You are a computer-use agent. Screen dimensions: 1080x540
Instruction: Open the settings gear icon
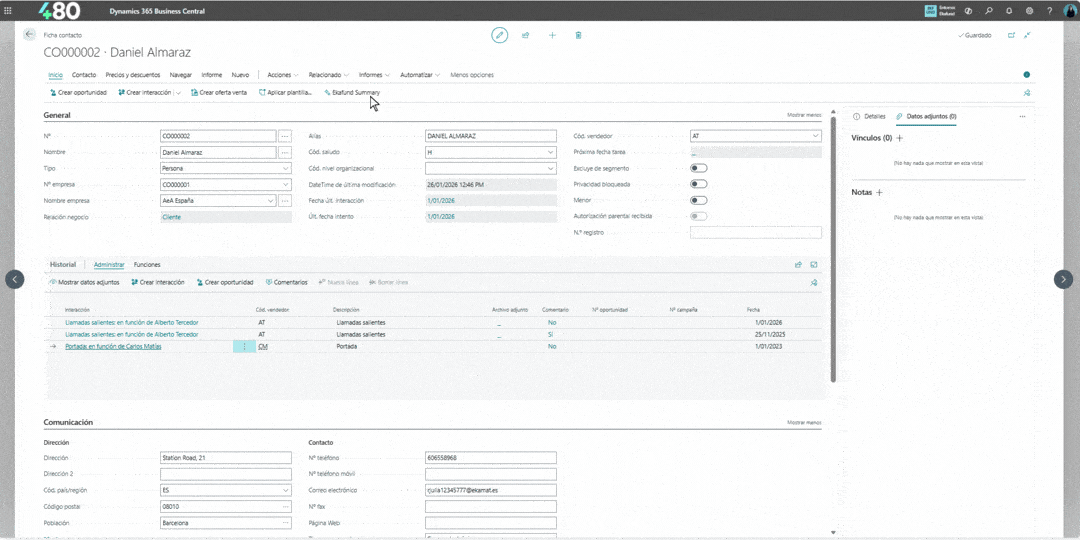(x=1029, y=11)
